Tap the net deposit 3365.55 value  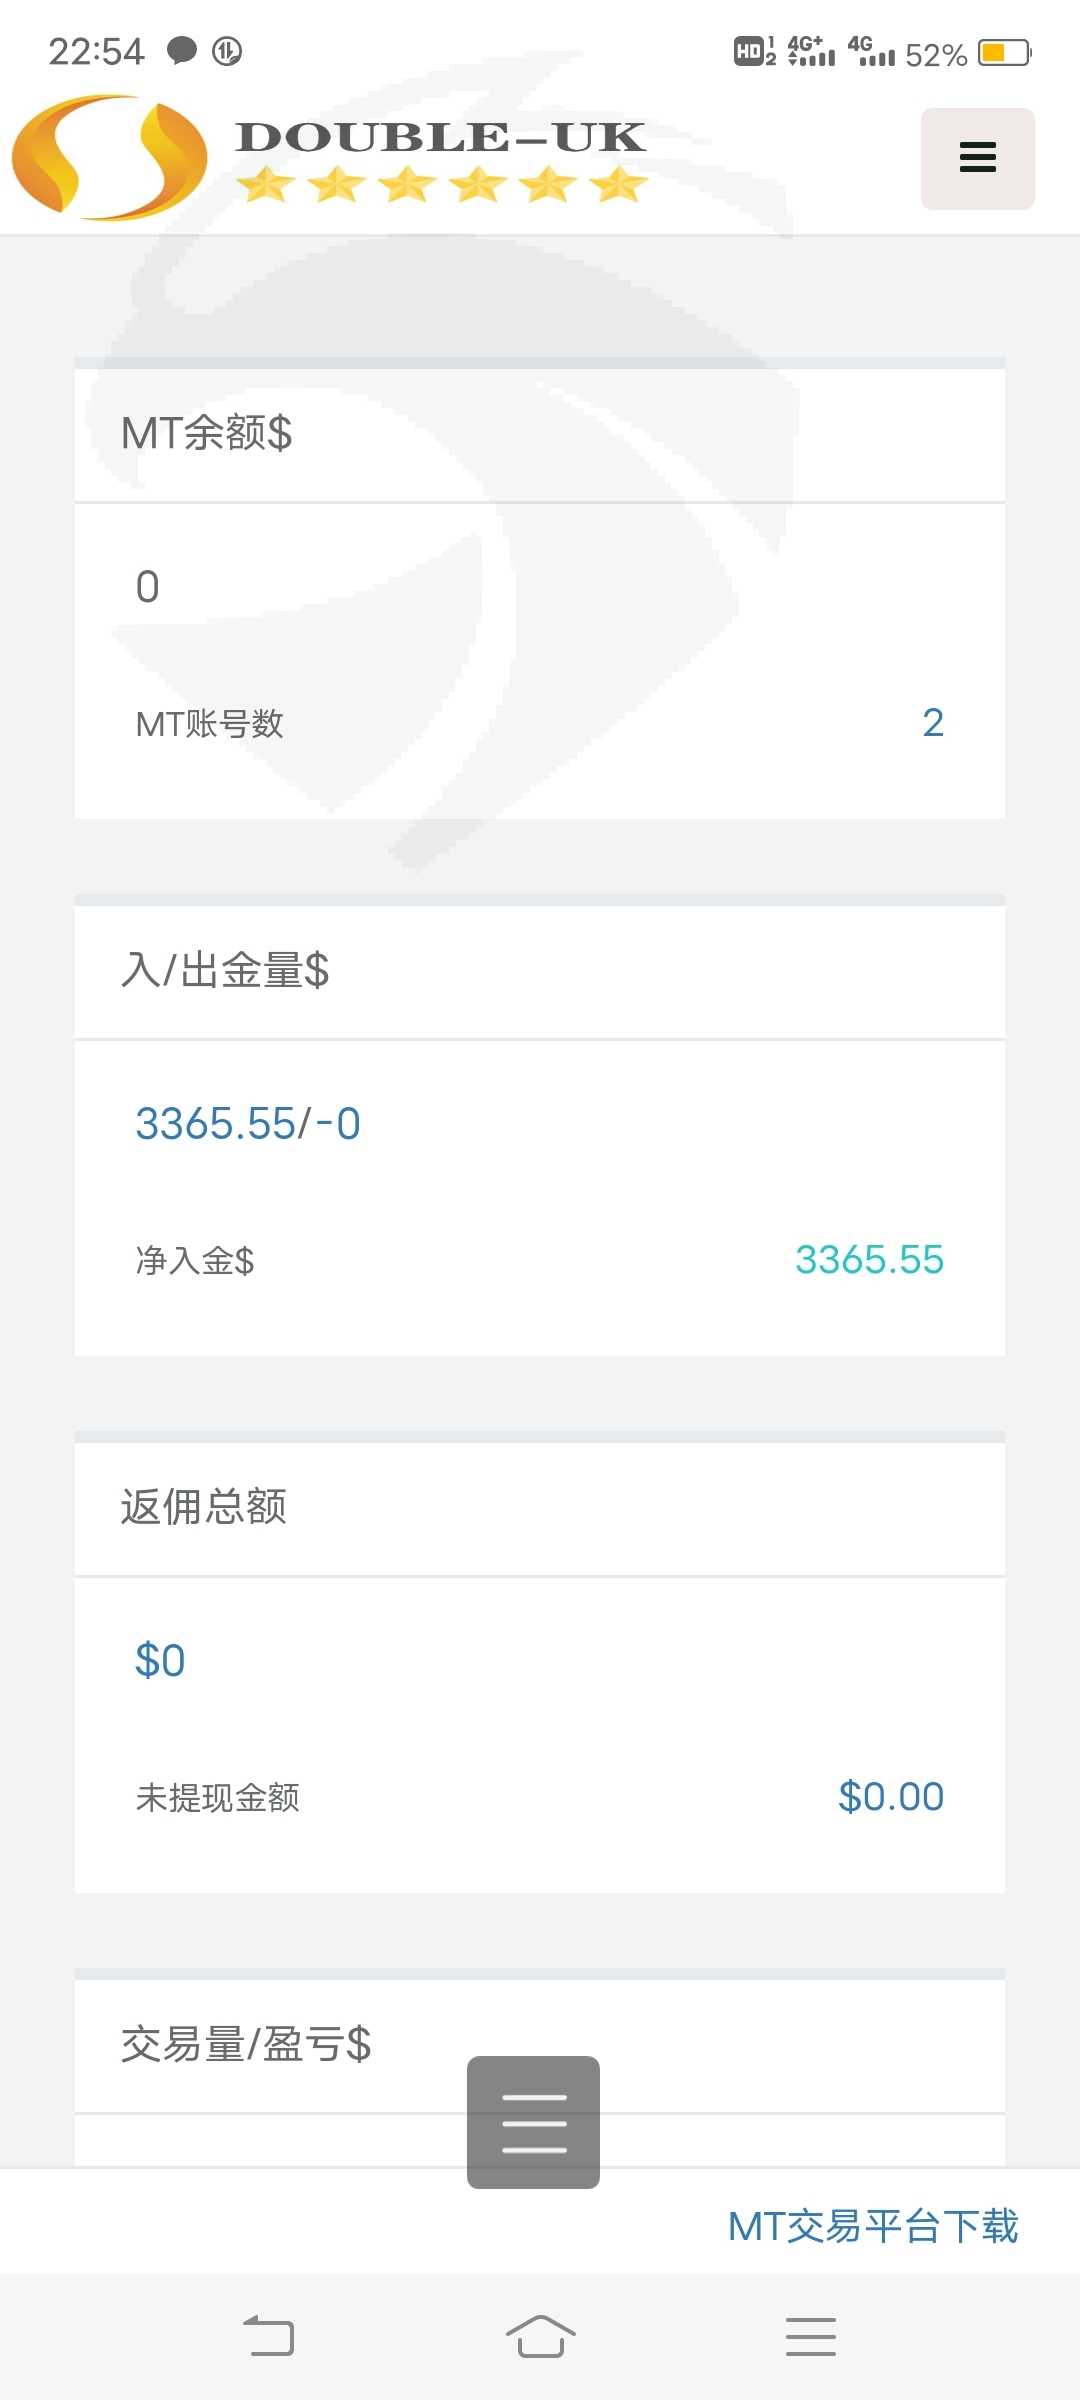point(868,1259)
